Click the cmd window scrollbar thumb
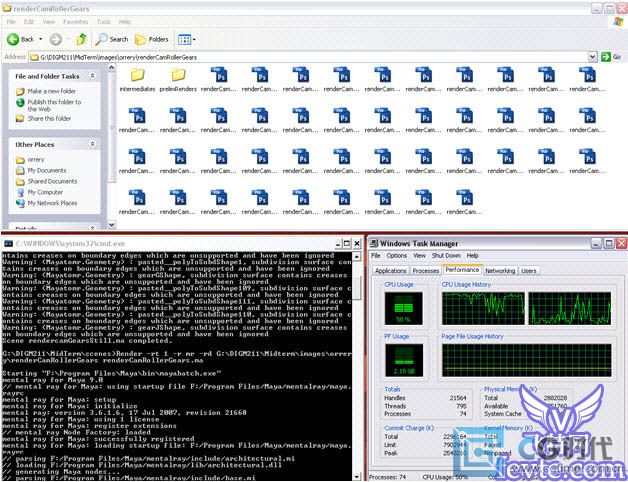This screenshot has width=628, height=482. pos(356,288)
